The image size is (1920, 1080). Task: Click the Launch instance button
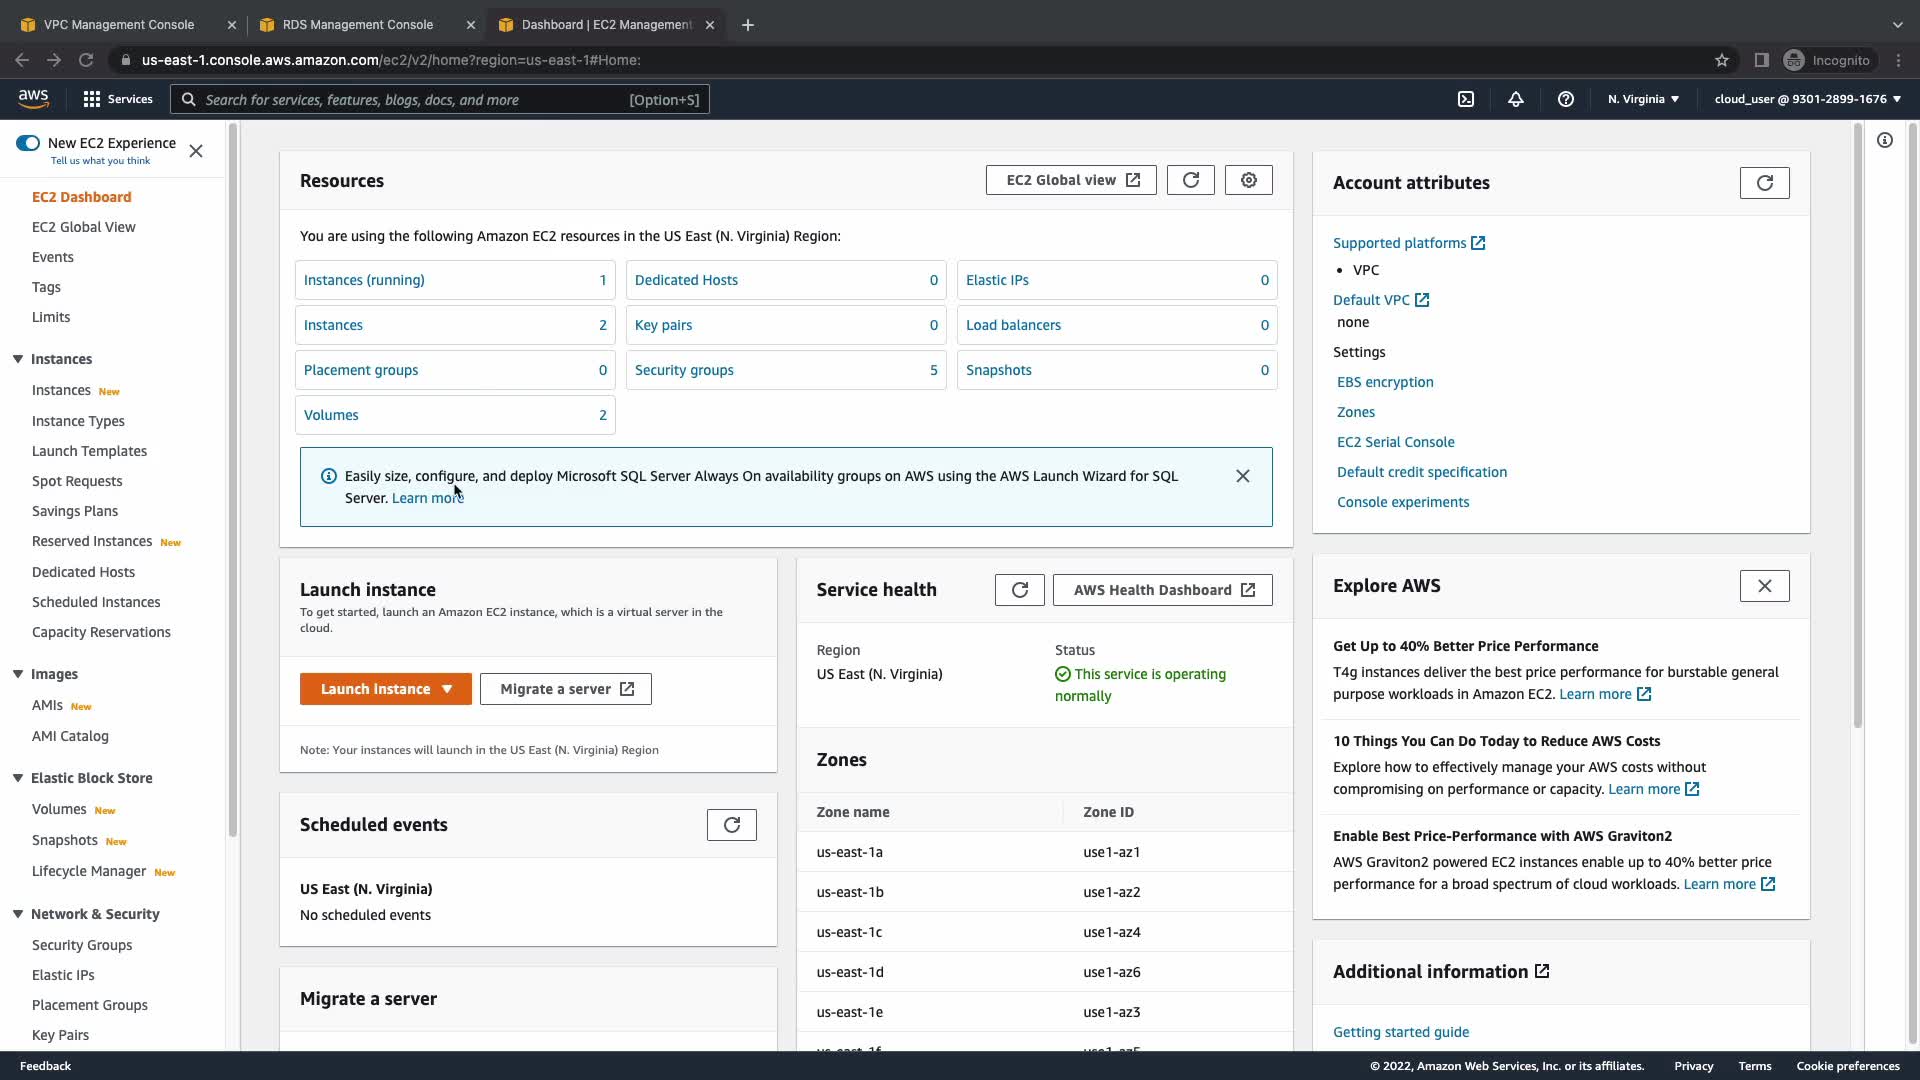(x=374, y=689)
